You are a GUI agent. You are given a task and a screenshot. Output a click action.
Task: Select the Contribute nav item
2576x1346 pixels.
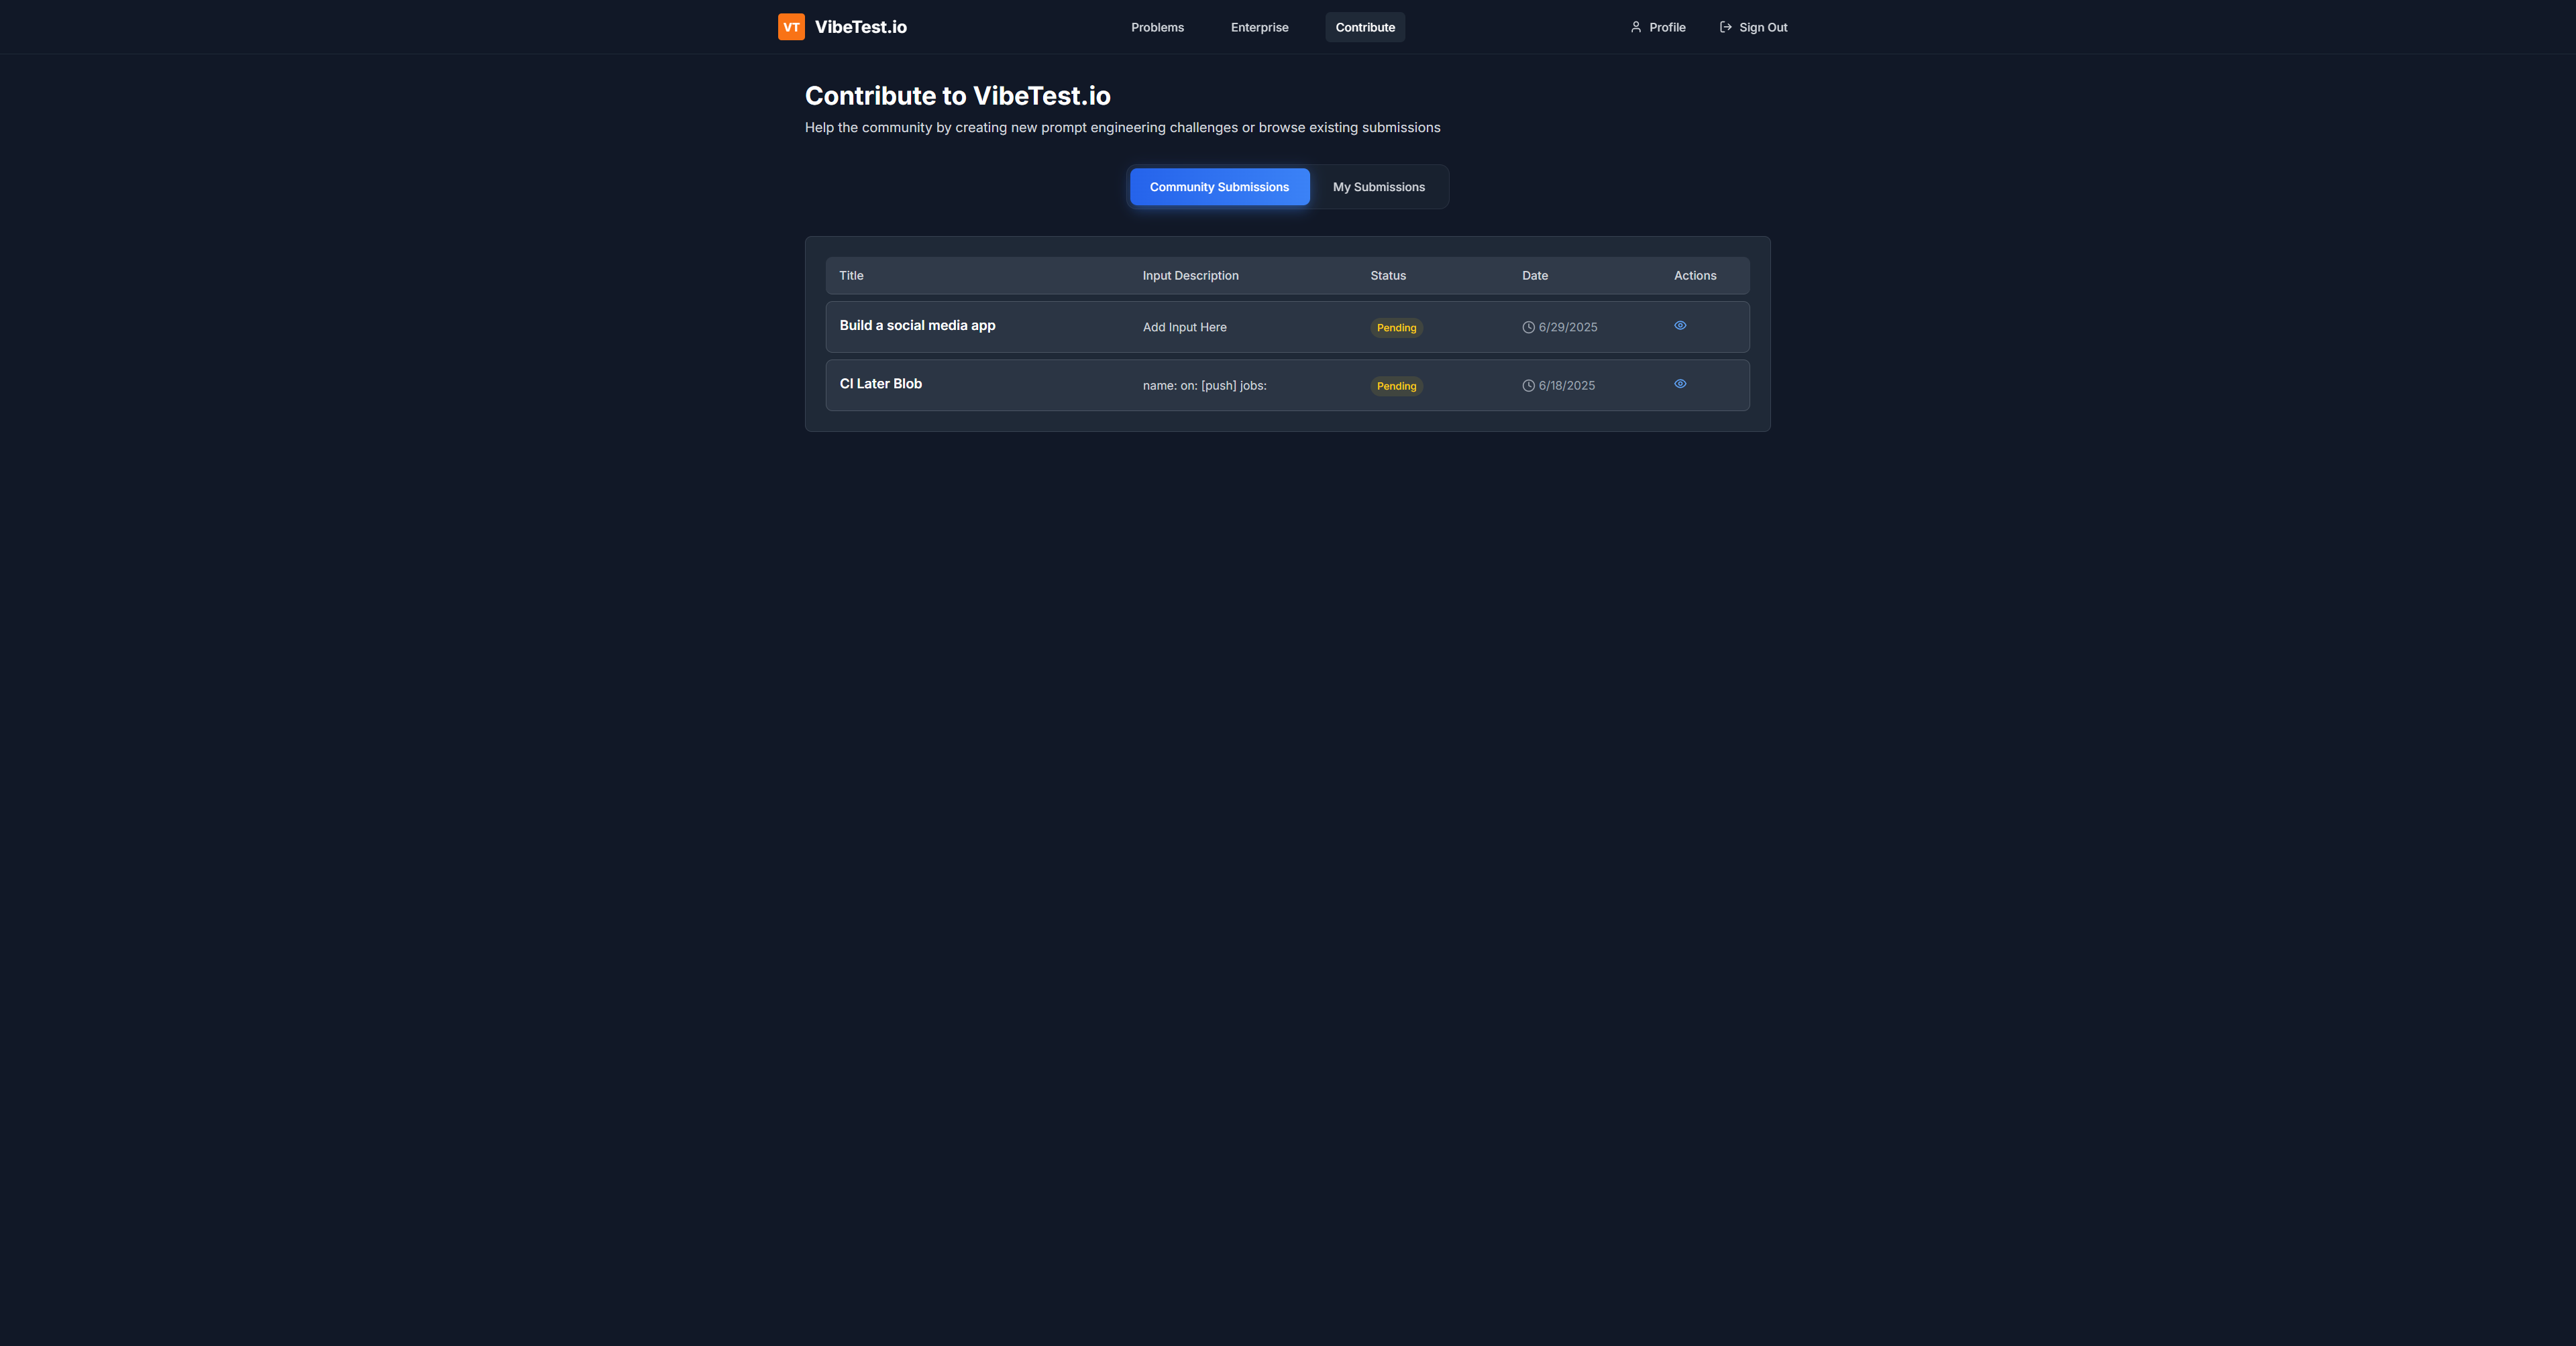pos(1365,27)
